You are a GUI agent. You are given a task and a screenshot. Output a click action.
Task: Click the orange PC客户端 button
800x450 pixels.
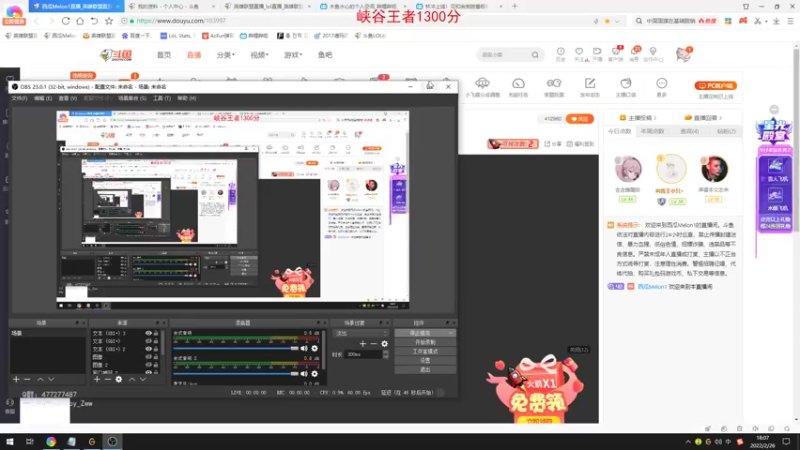[x=716, y=86]
